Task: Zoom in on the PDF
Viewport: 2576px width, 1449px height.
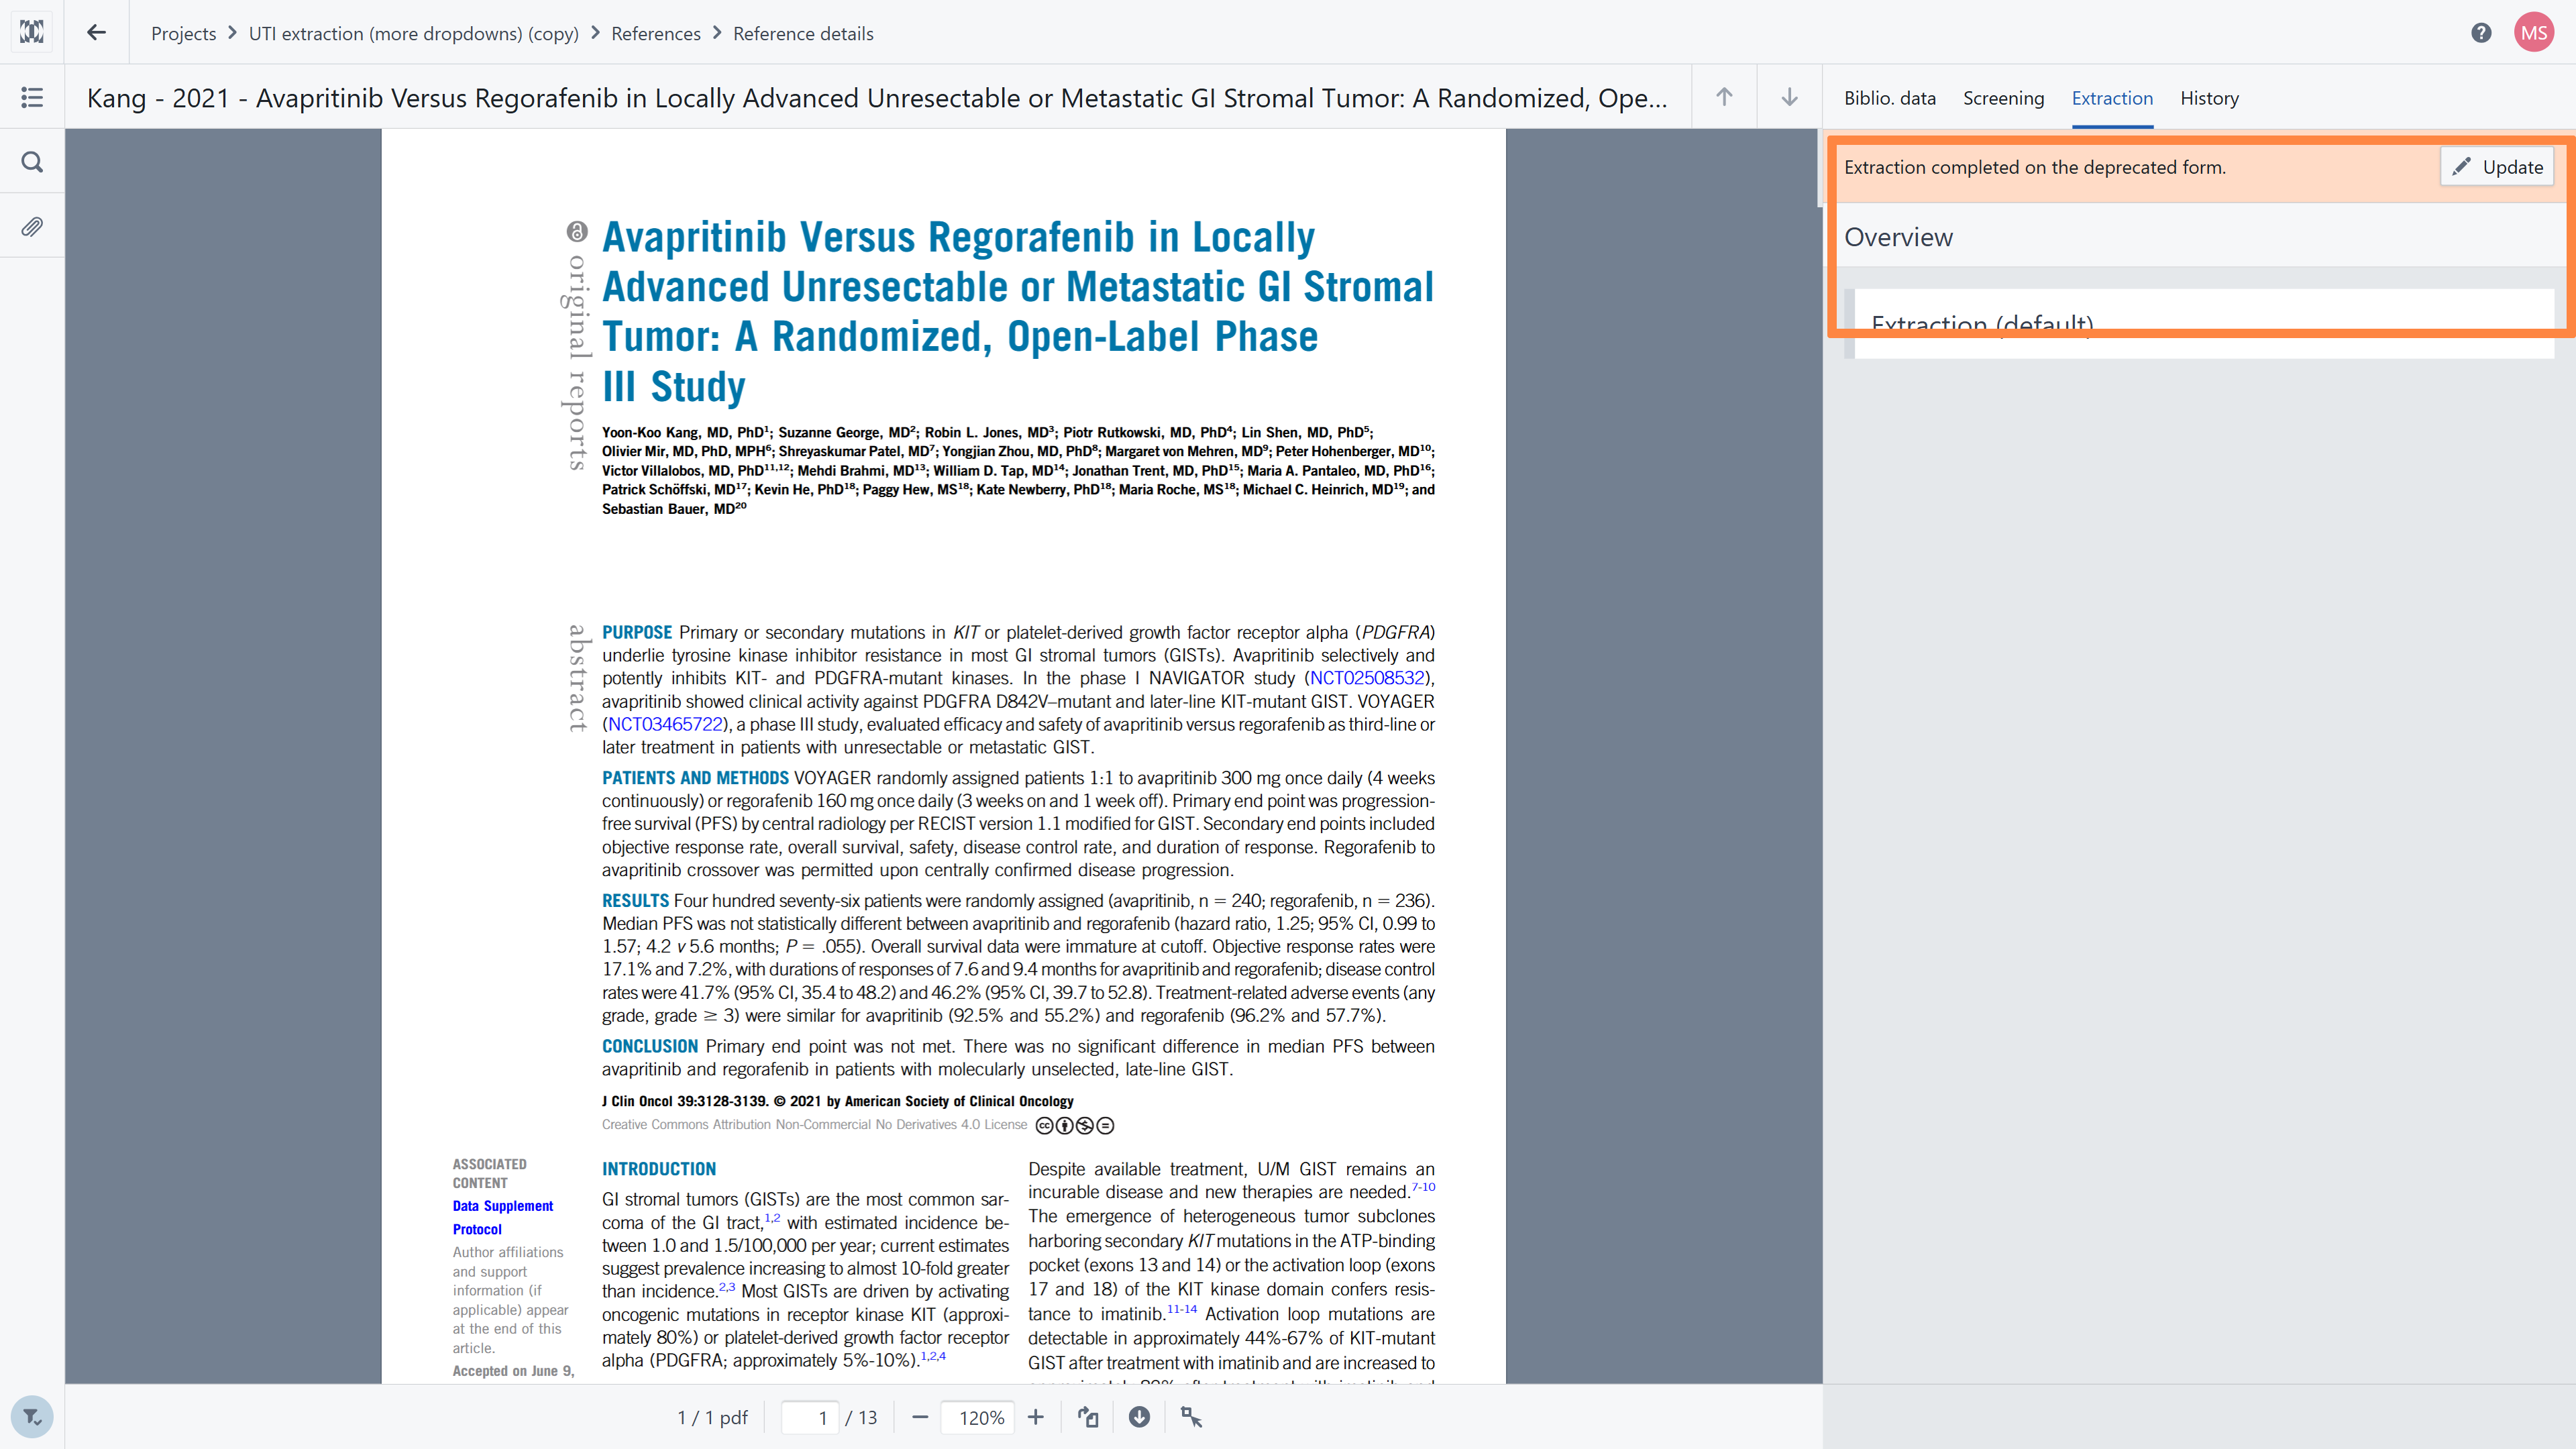Action: coord(1036,1417)
